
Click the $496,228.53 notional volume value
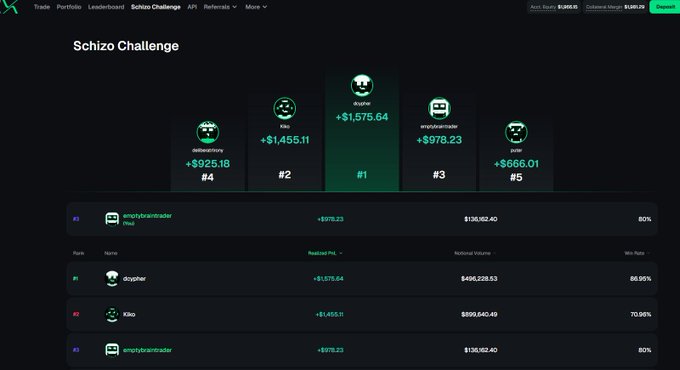pos(479,278)
